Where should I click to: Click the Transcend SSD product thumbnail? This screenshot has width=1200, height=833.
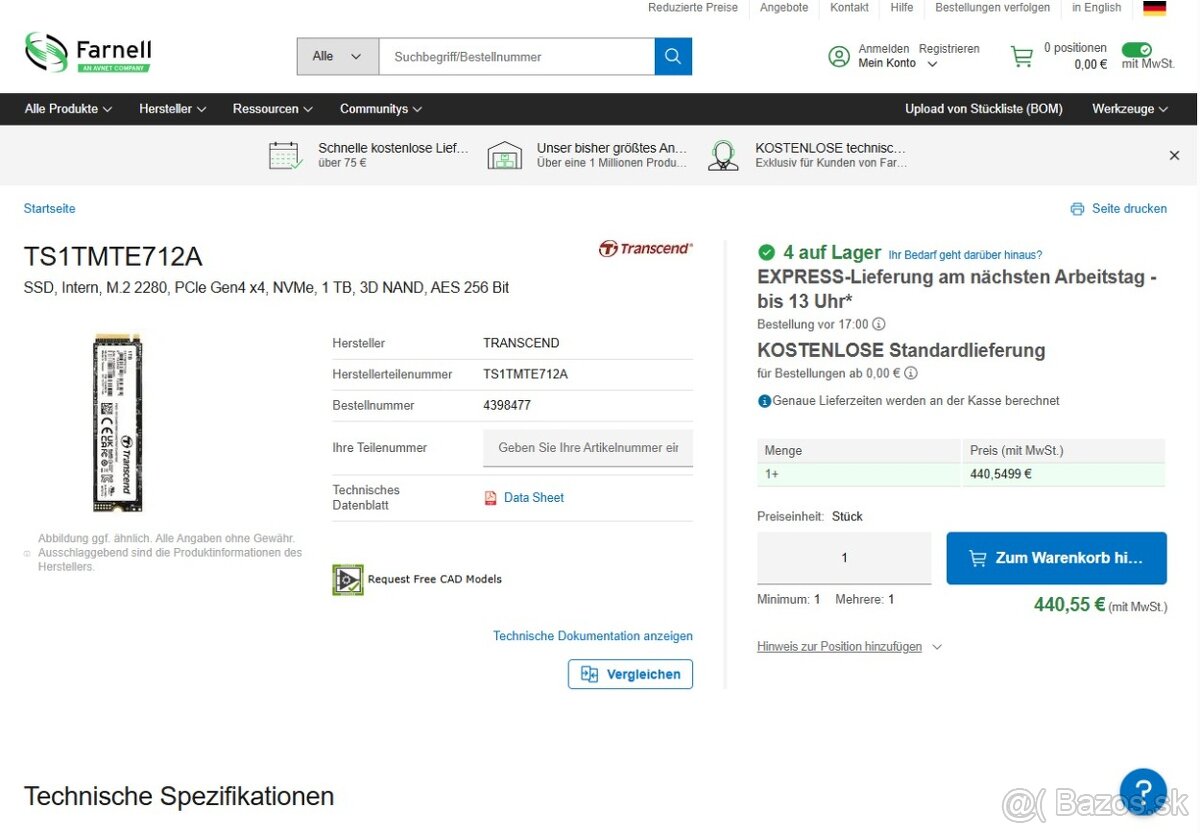tap(118, 422)
